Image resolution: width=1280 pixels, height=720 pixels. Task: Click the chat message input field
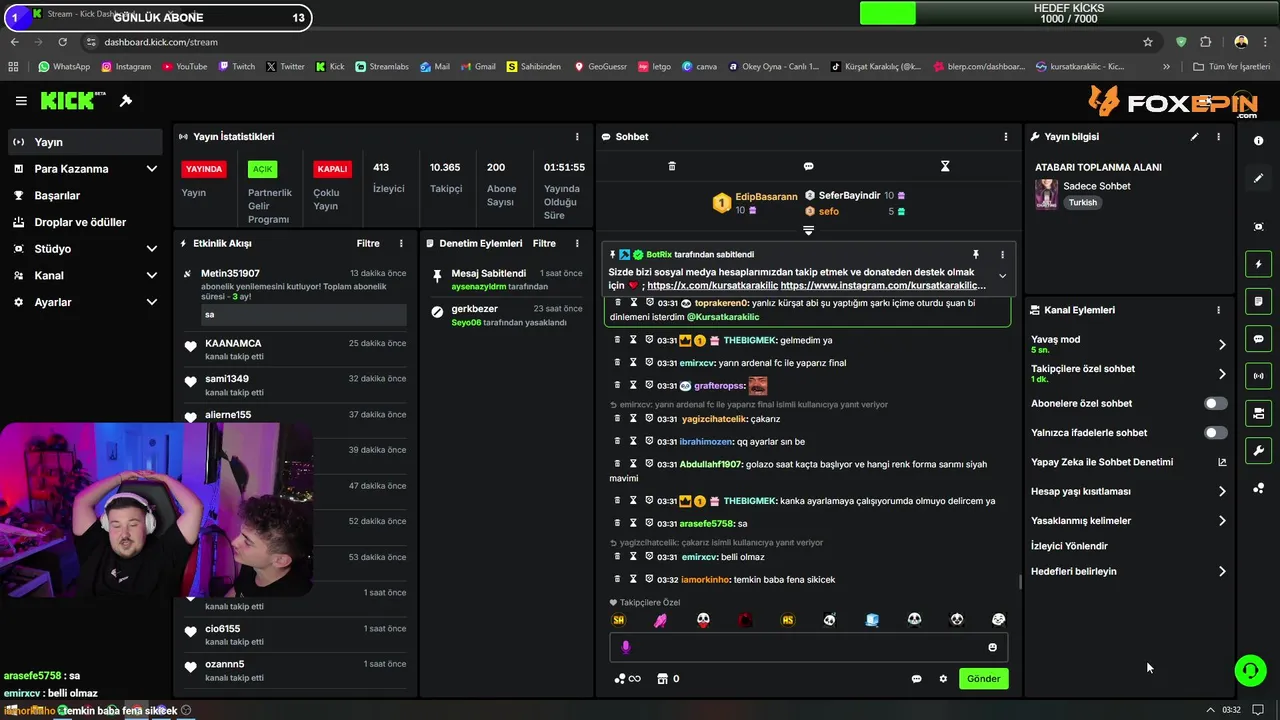(x=808, y=647)
